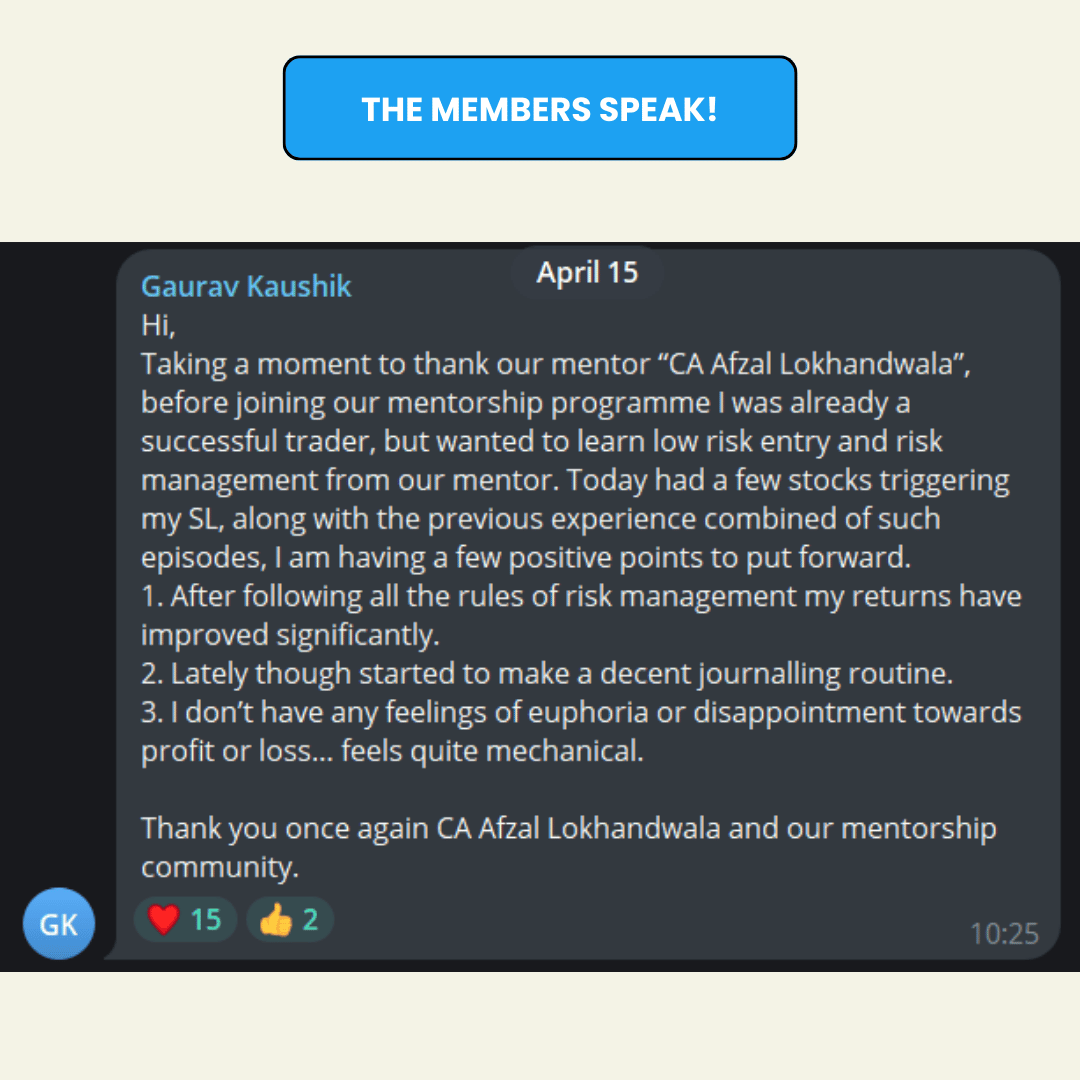Click the "Hi," greeting line
Image resolution: width=1080 pixels, height=1080 pixels.
158,325
